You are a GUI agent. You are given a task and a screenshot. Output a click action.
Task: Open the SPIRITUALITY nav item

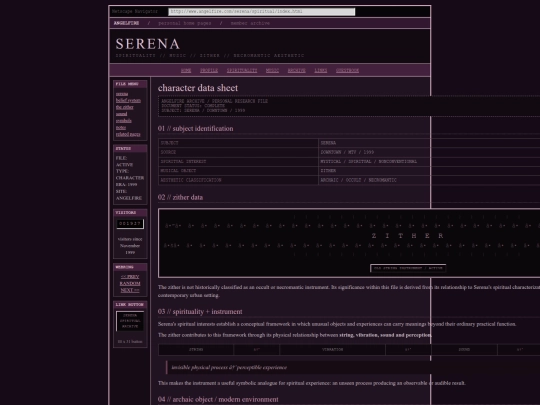click(242, 70)
